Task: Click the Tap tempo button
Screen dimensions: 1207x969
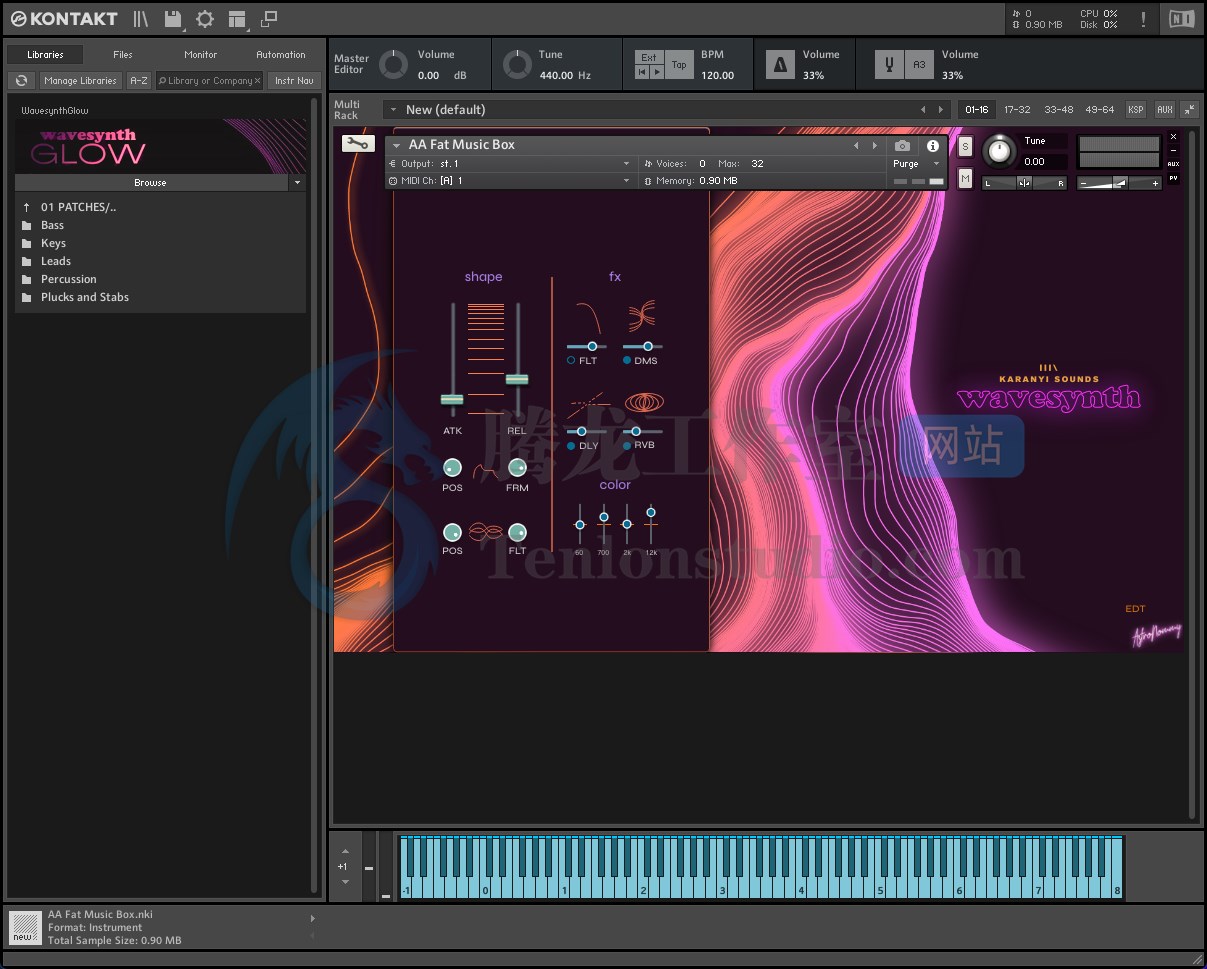Action: point(679,65)
